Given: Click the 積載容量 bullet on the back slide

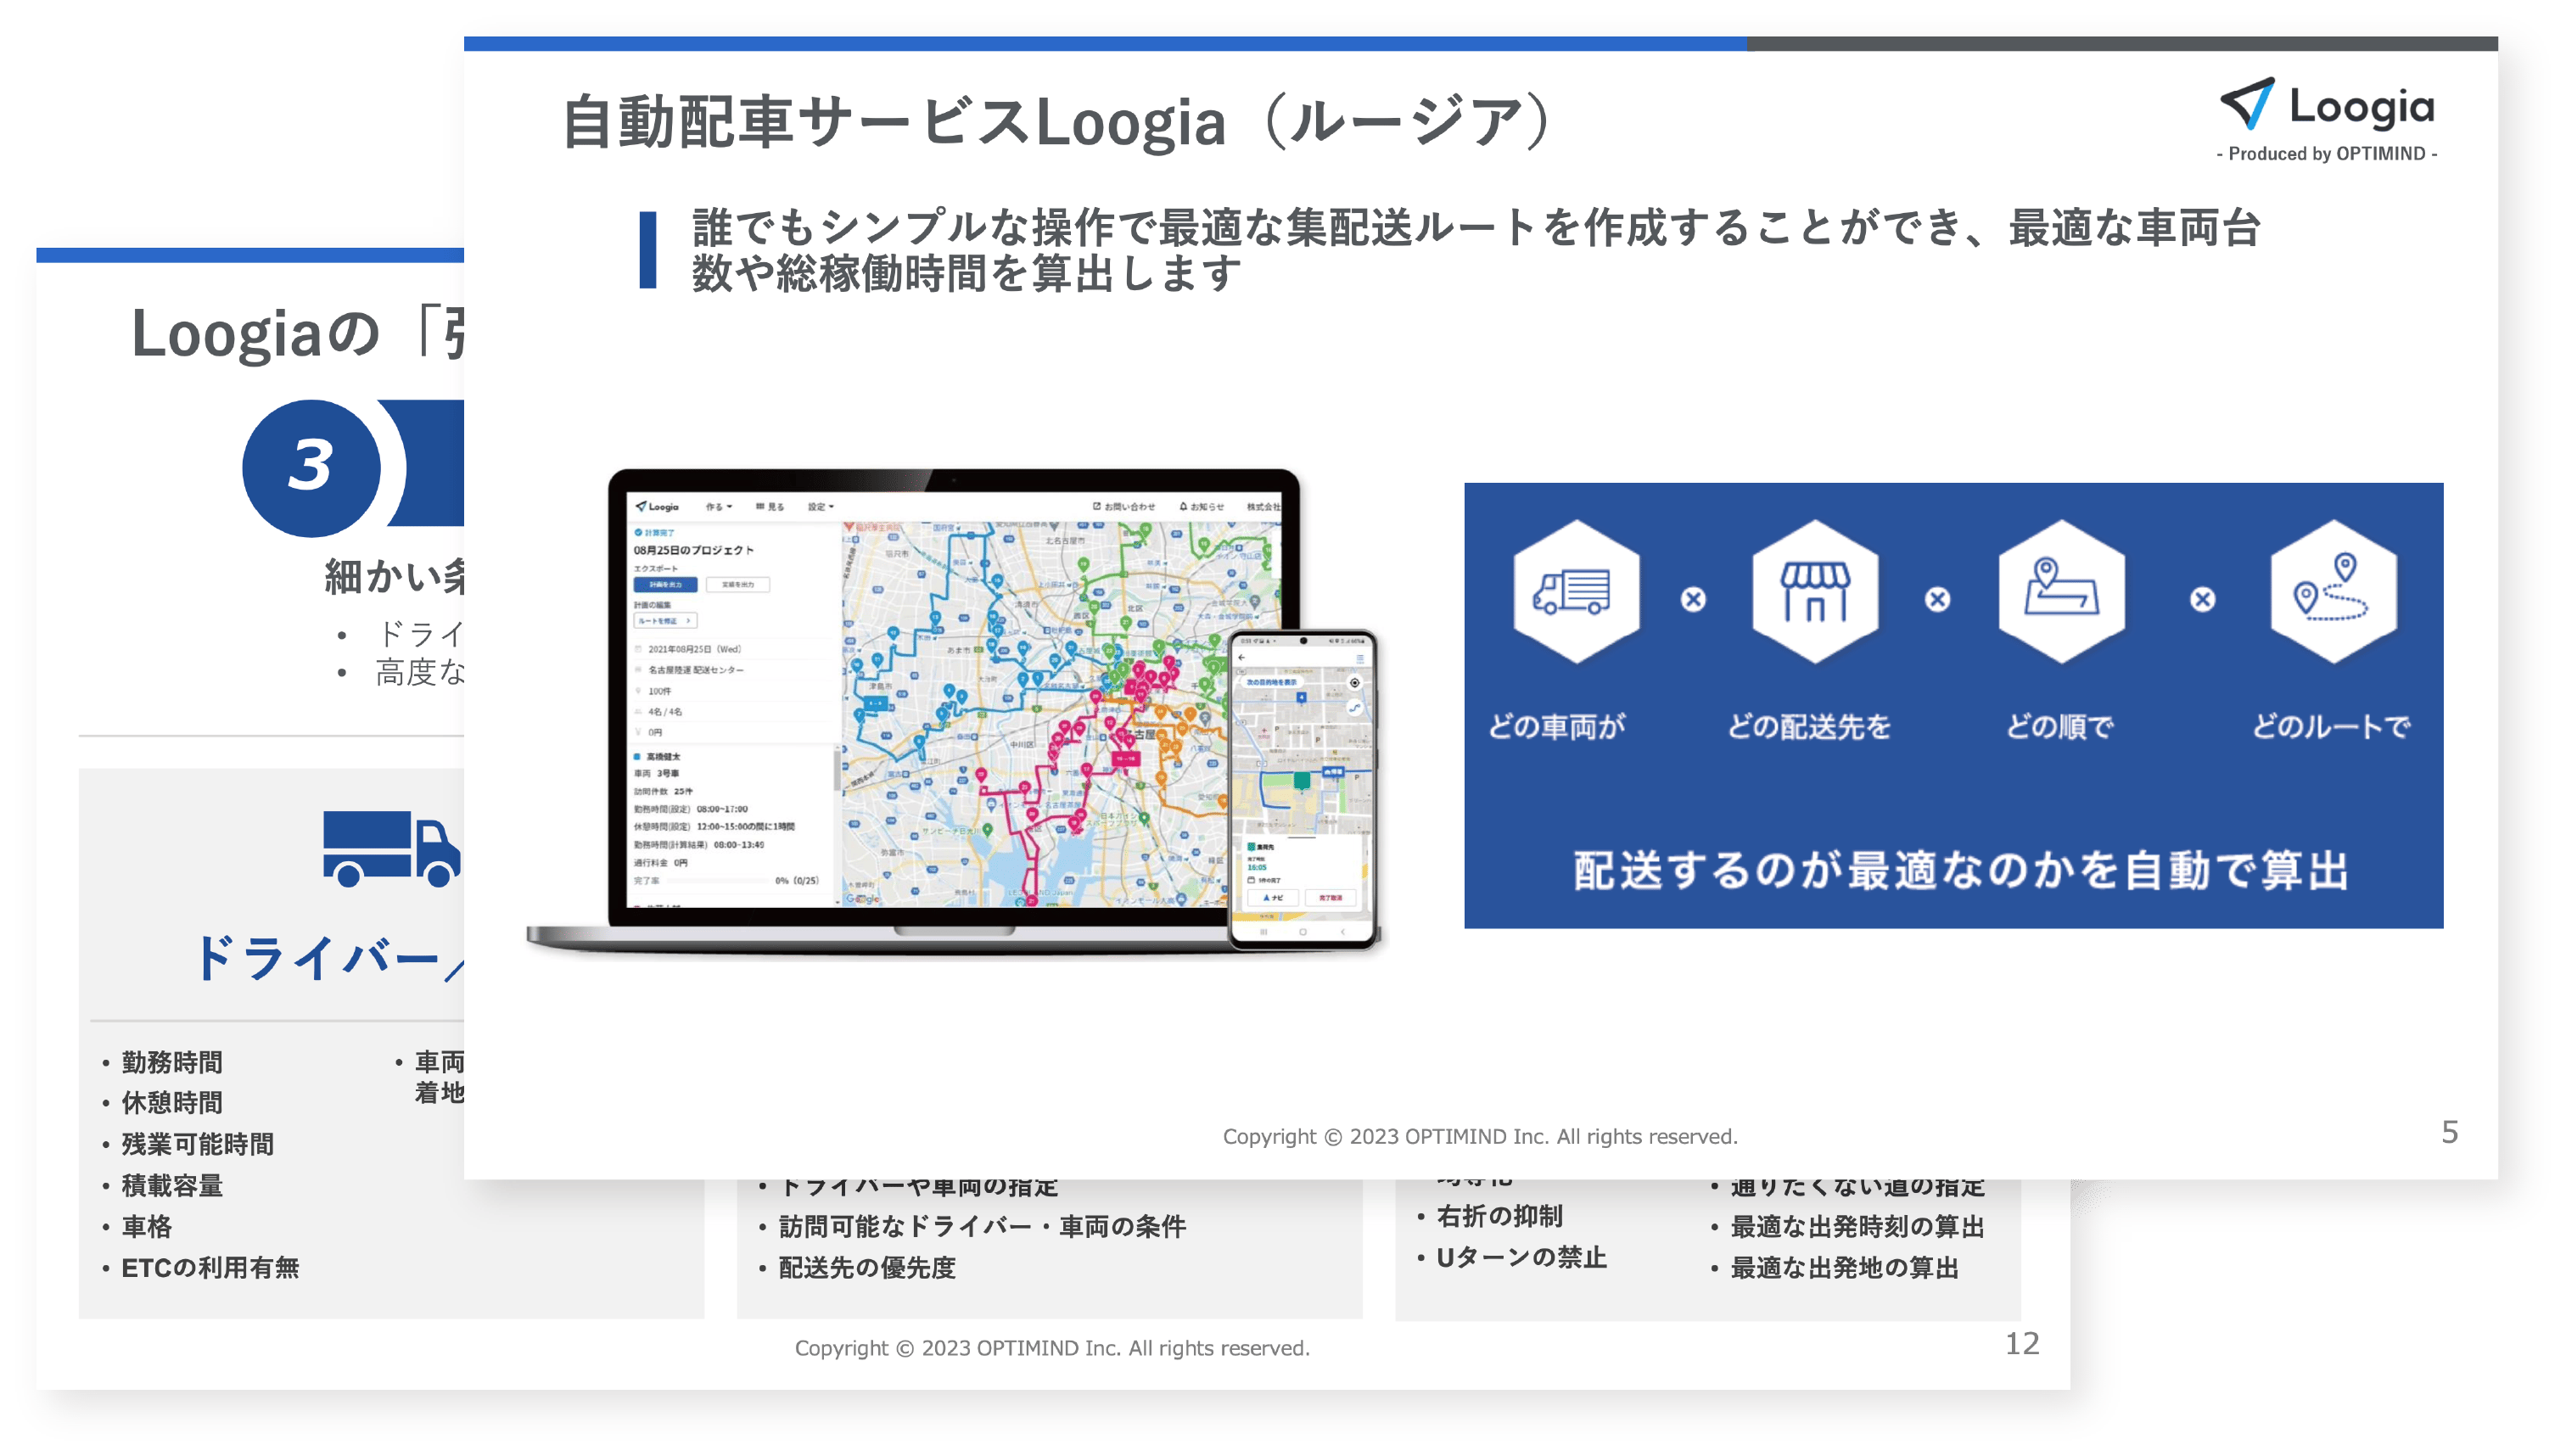Looking at the screenshot, I should (172, 1186).
